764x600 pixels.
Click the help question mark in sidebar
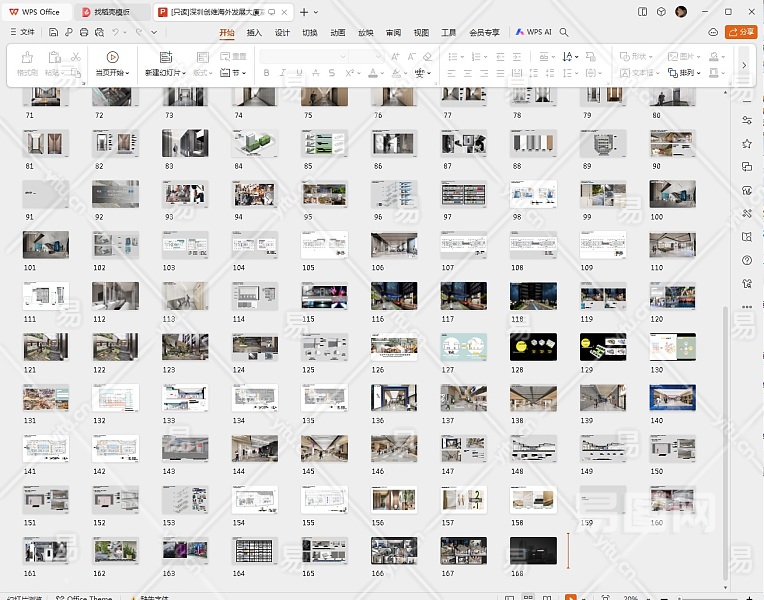(x=747, y=261)
